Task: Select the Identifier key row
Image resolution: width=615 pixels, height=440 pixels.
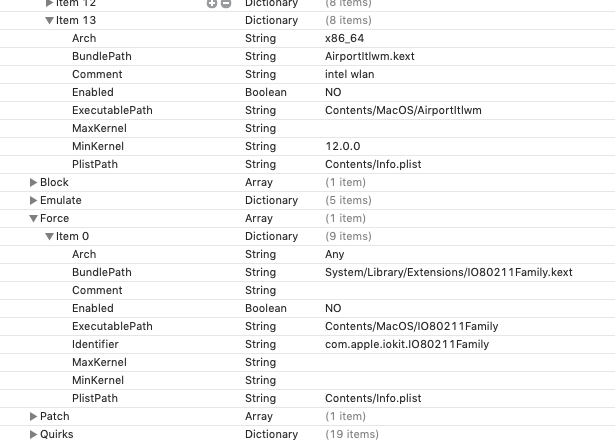Action: (x=96, y=344)
